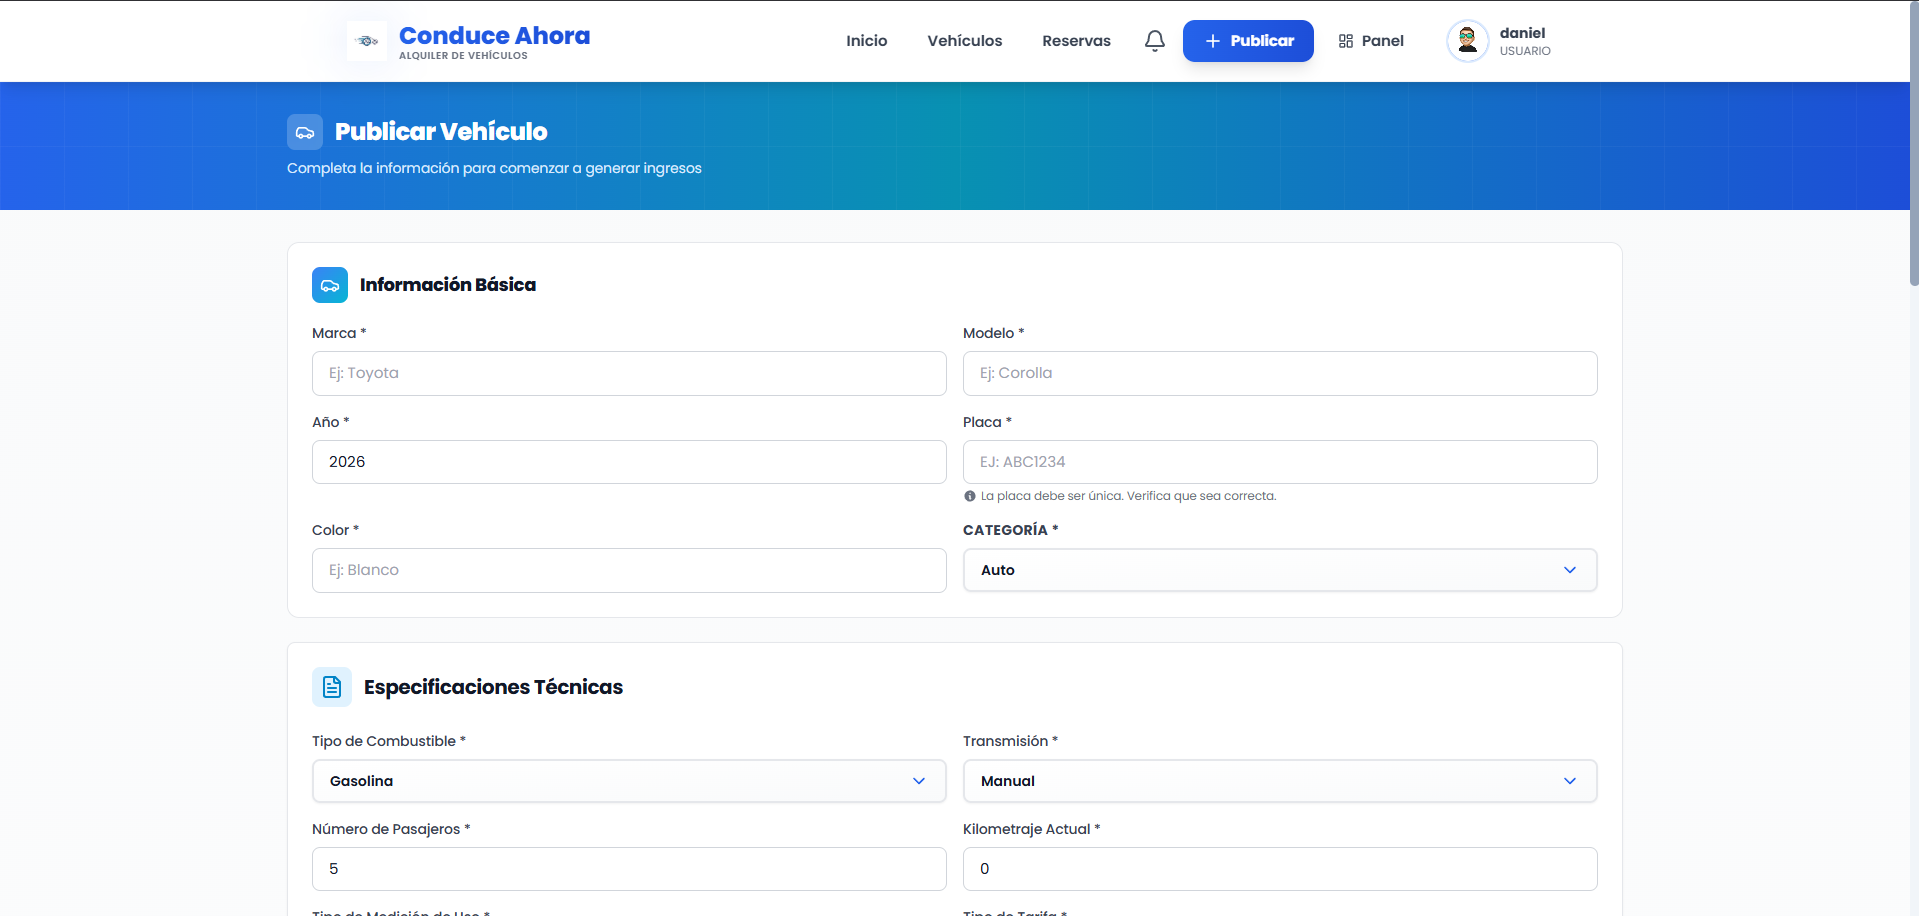Open the notifications bell

pos(1154,41)
